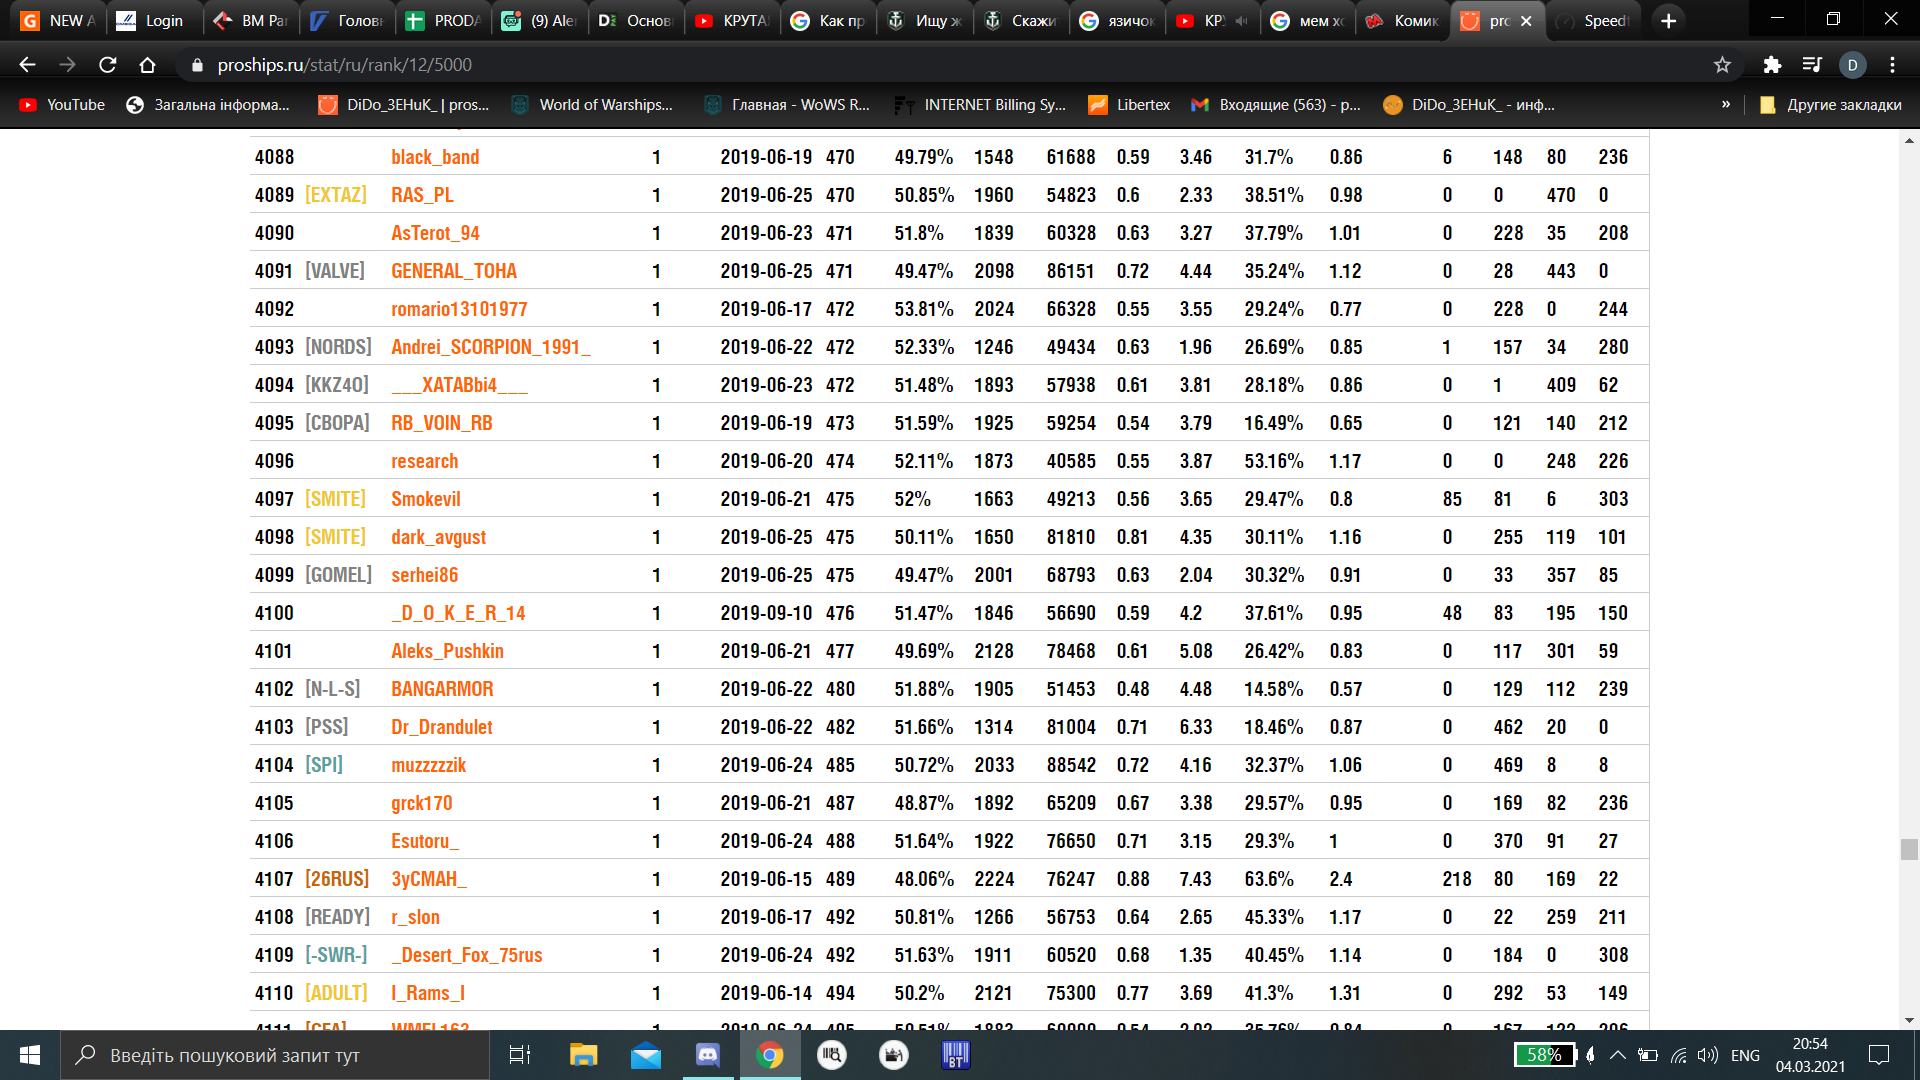Open player link GENERAL_TOHA
The height and width of the screenshot is (1080, 1920).
454,271
